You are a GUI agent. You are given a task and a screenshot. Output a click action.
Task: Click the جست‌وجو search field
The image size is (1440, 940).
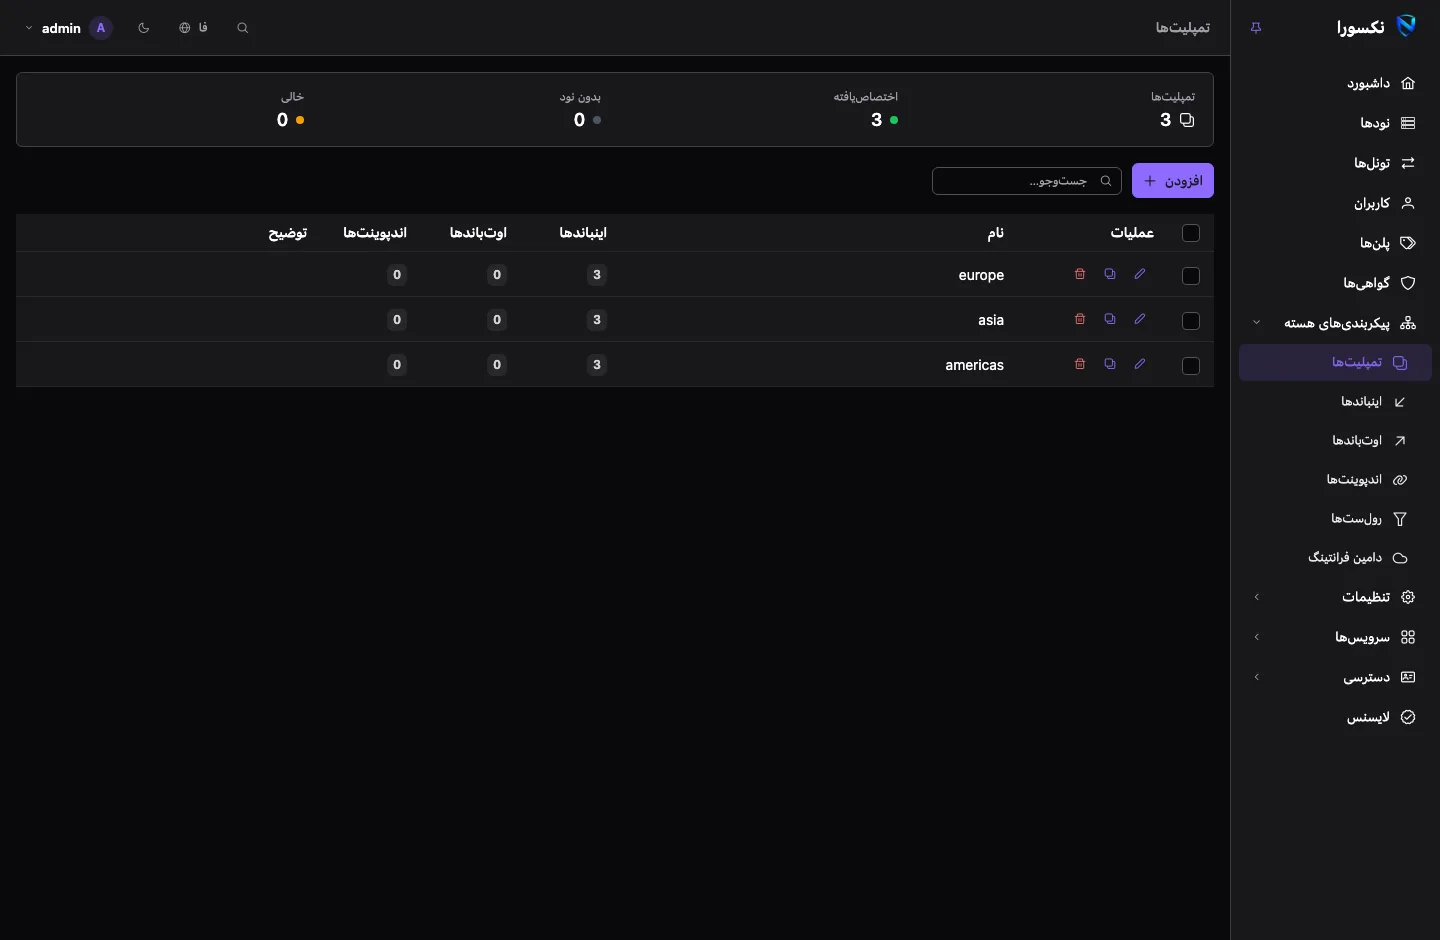(1027, 181)
